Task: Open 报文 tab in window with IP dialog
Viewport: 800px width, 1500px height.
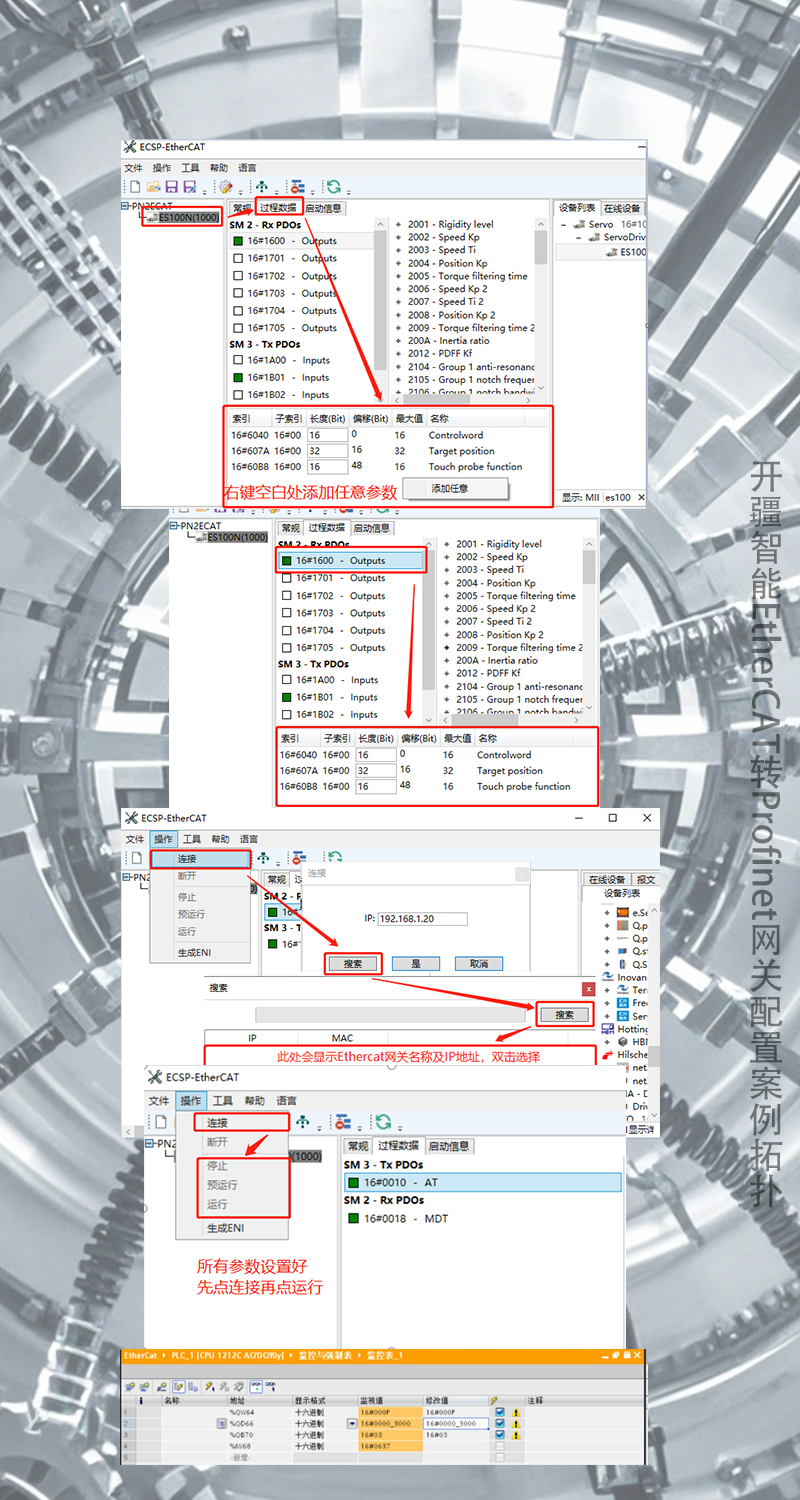Action: coord(646,880)
